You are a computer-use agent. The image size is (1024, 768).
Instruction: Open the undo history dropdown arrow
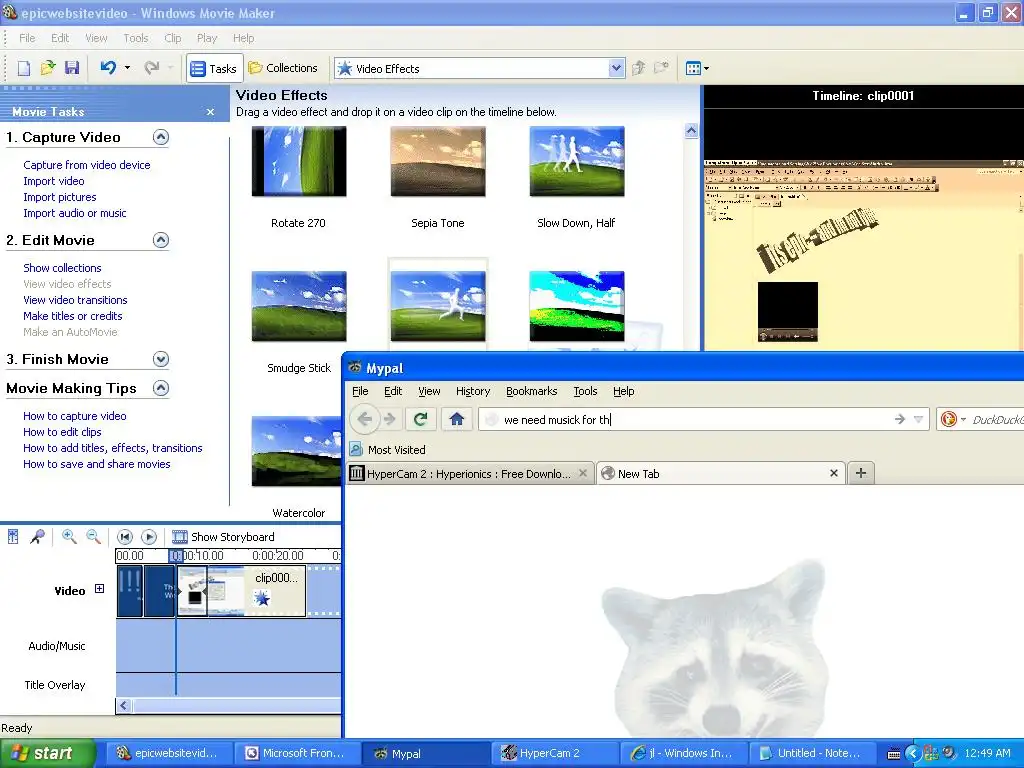pos(127,67)
